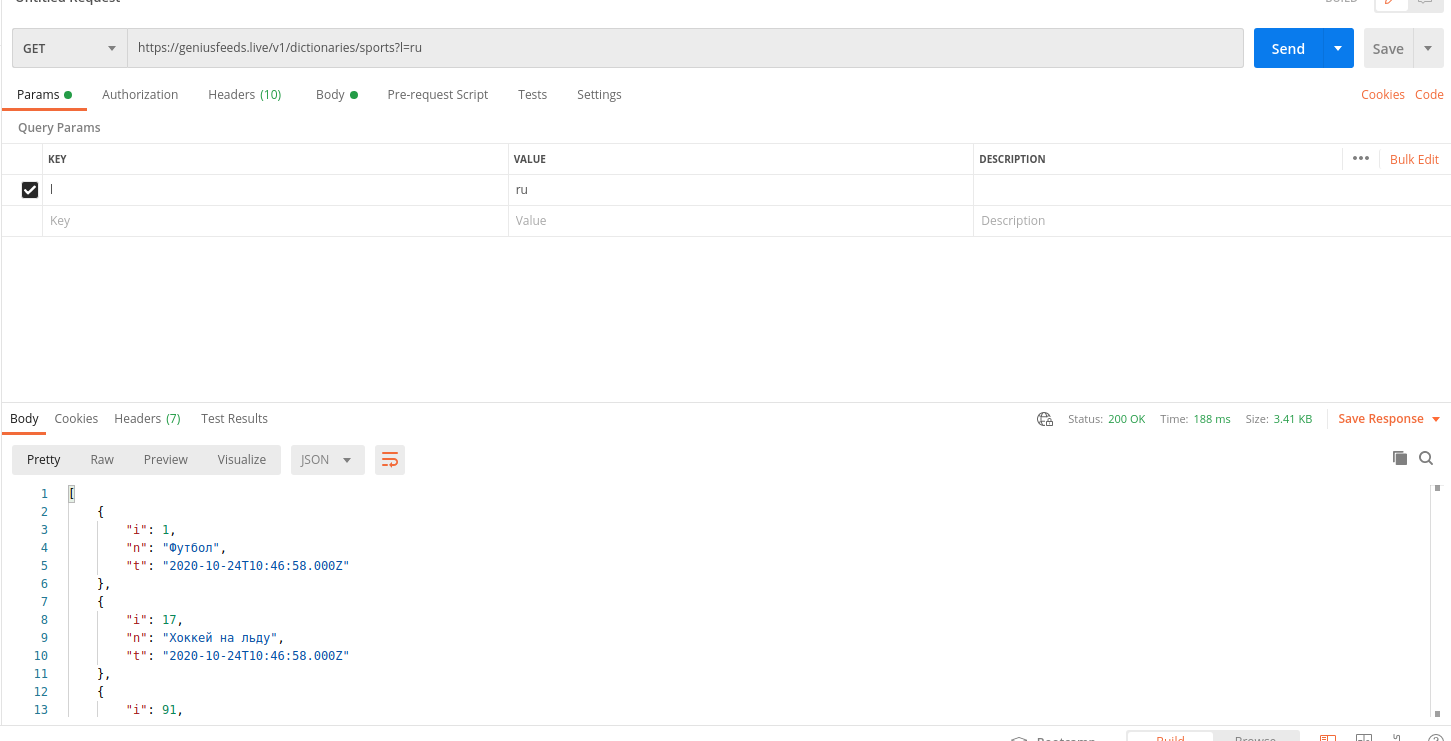This screenshot has width=1451, height=741.
Task: Open the Code link
Action: [x=1428, y=94]
